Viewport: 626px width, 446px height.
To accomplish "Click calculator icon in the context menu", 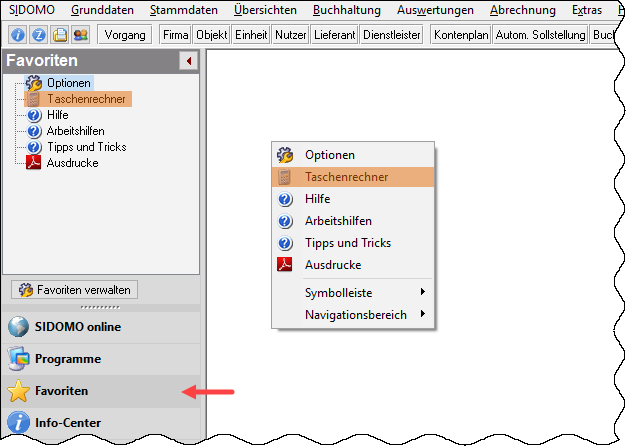I will click(x=285, y=177).
